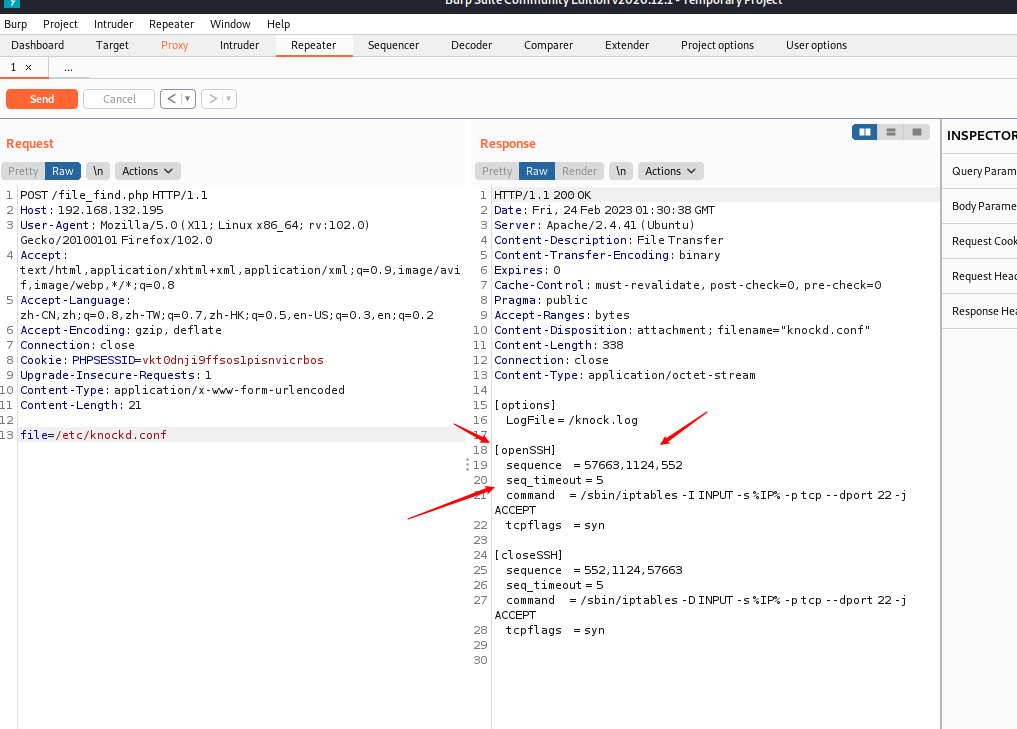Switch to the Repeater tool tab

pyautogui.click(x=314, y=45)
